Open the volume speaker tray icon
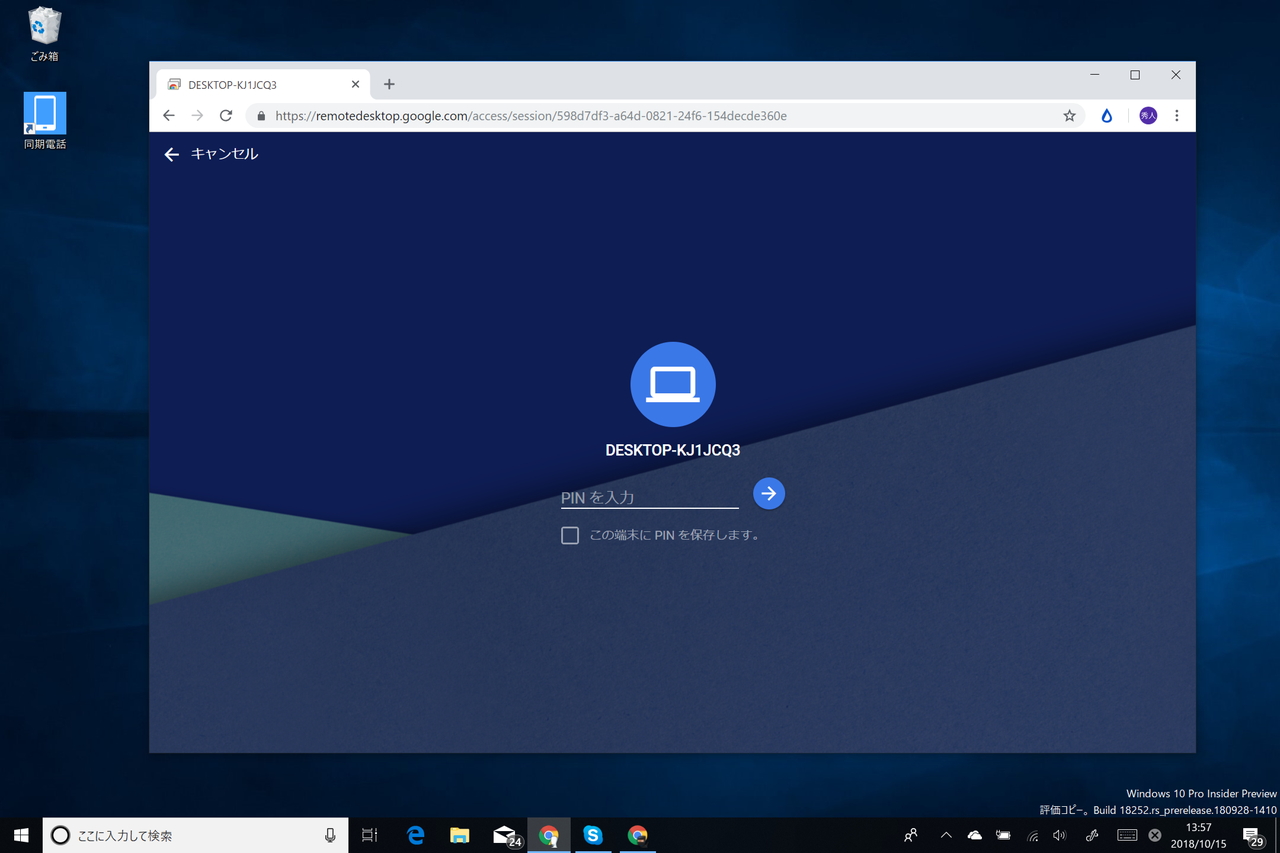This screenshot has width=1280, height=853. point(1060,835)
